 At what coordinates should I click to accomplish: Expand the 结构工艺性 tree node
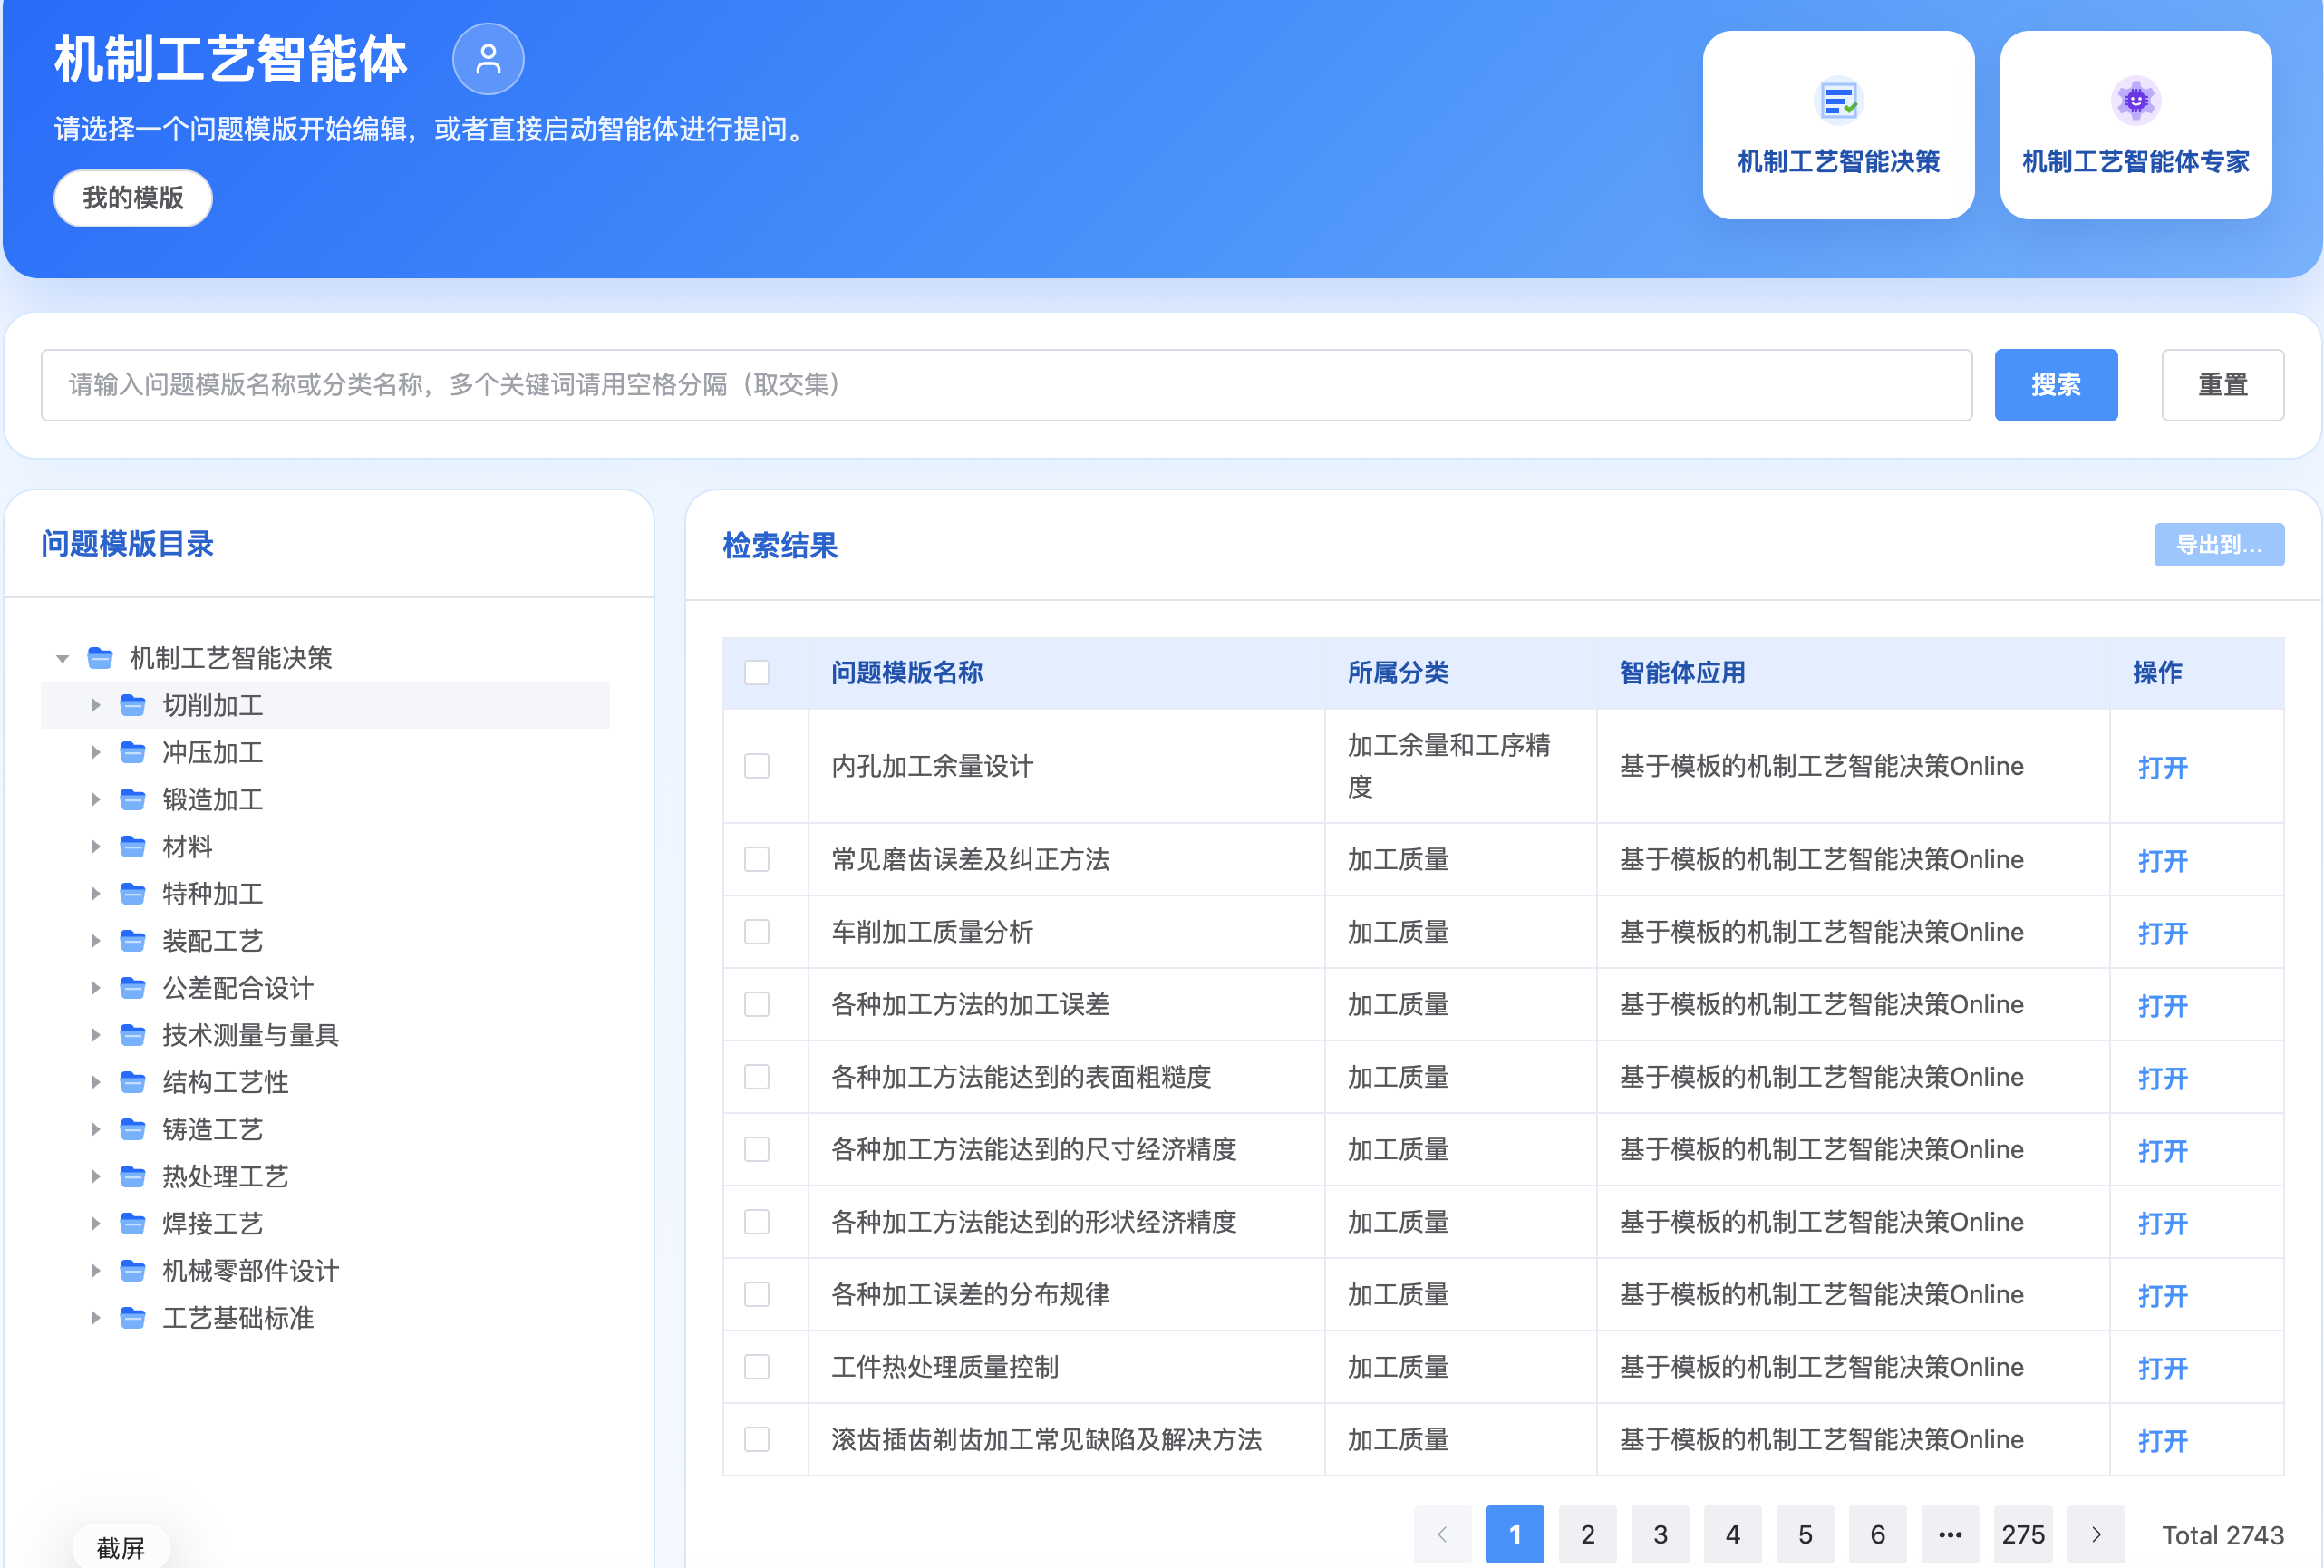[x=96, y=1082]
